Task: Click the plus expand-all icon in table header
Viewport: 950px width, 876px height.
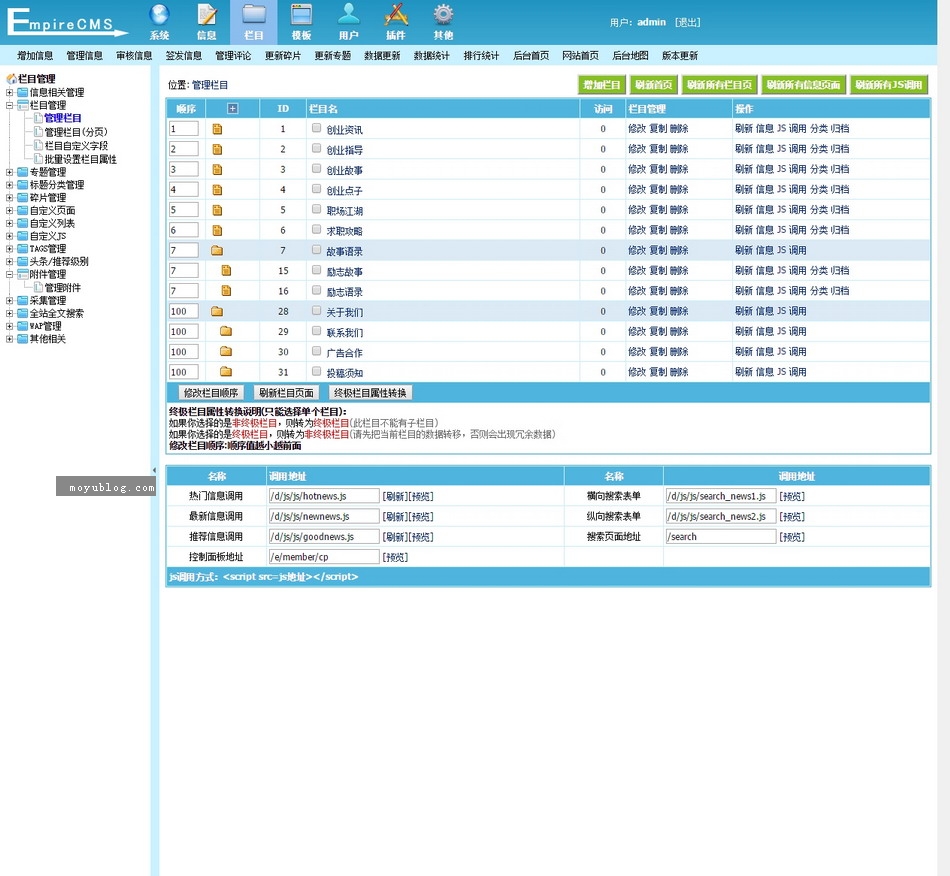Action: tap(233, 108)
